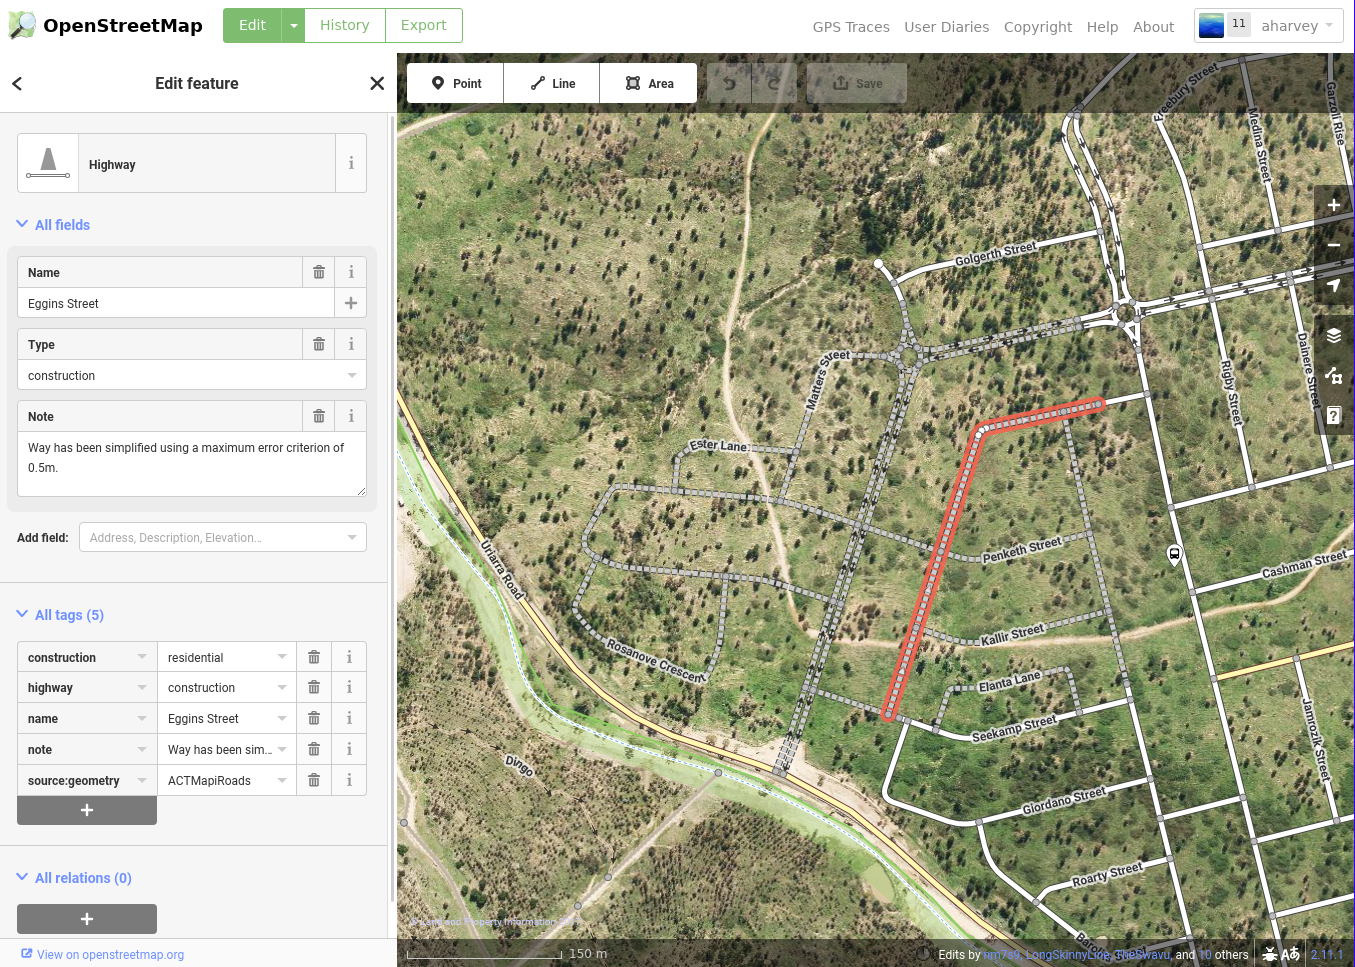1355x967 pixels.
Task: Click the green Edit button
Action: [x=252, y=25]
